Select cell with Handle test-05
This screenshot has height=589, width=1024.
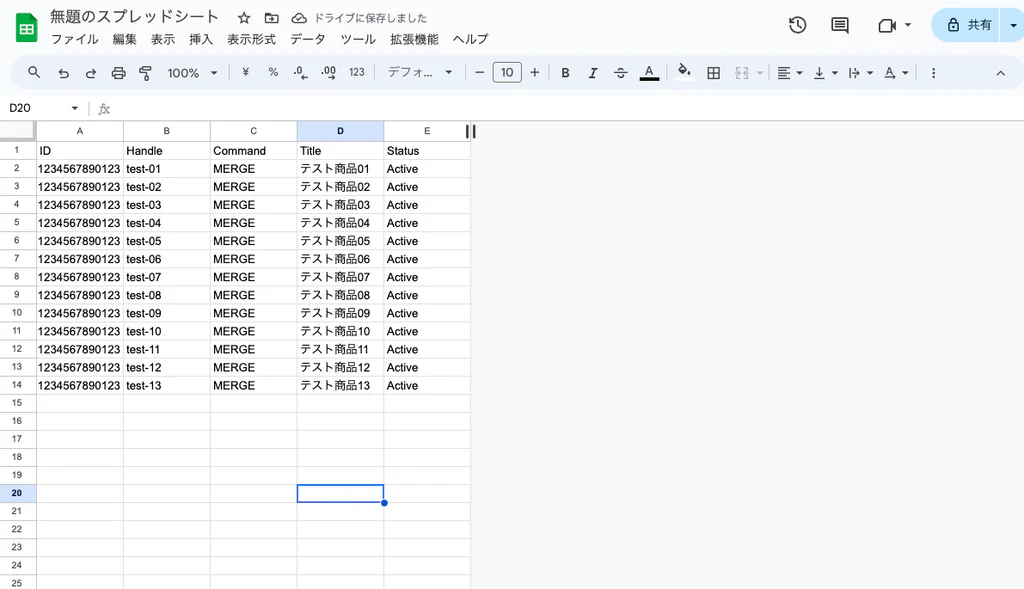tap(167, 241)
